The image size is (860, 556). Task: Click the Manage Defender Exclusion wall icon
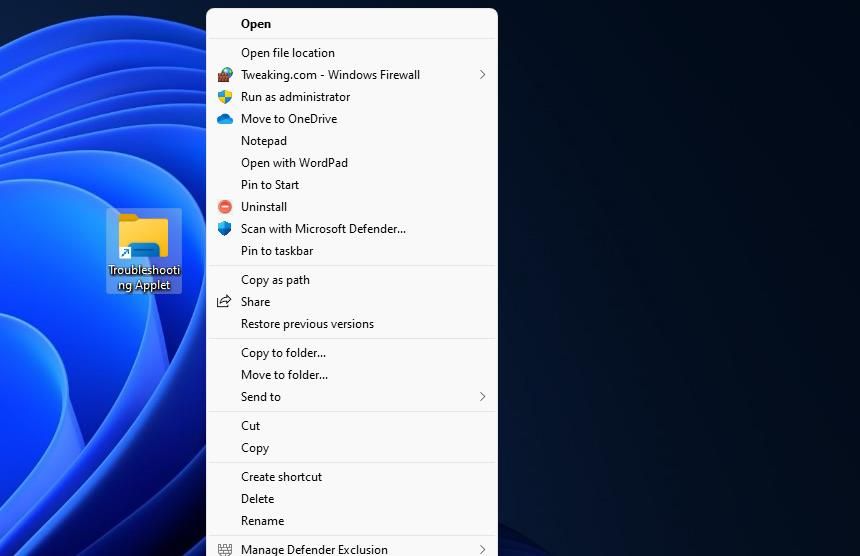225,549
